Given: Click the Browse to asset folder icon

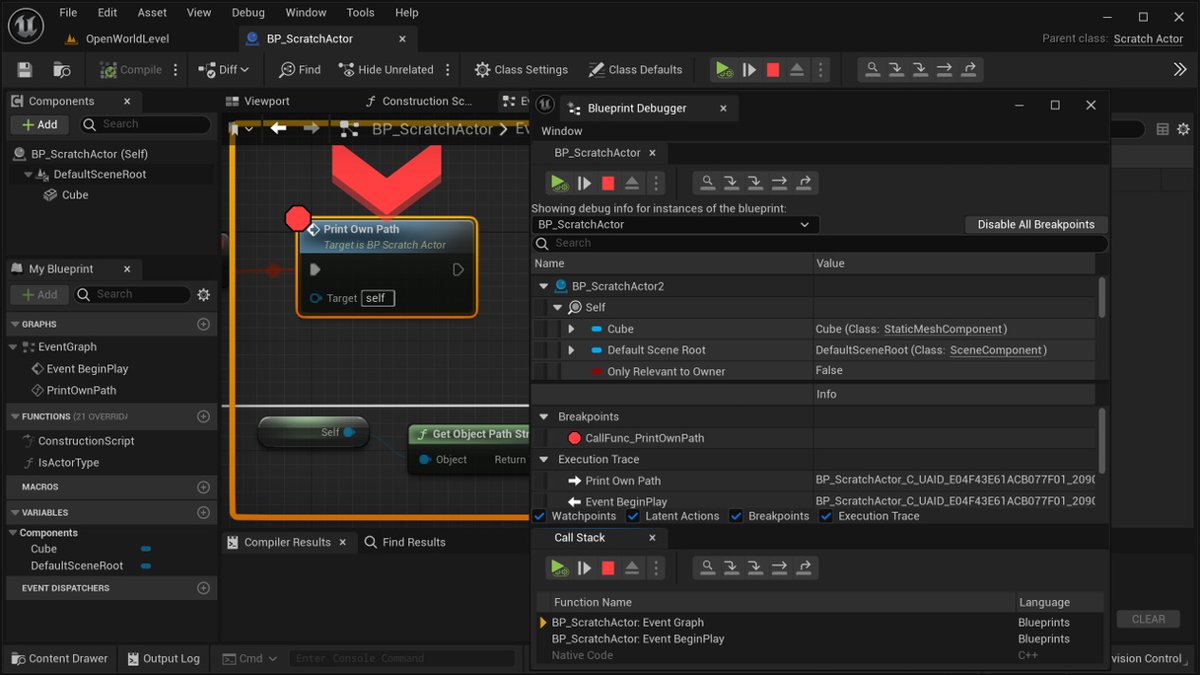Looking at the screenshot, I should 62,70.
